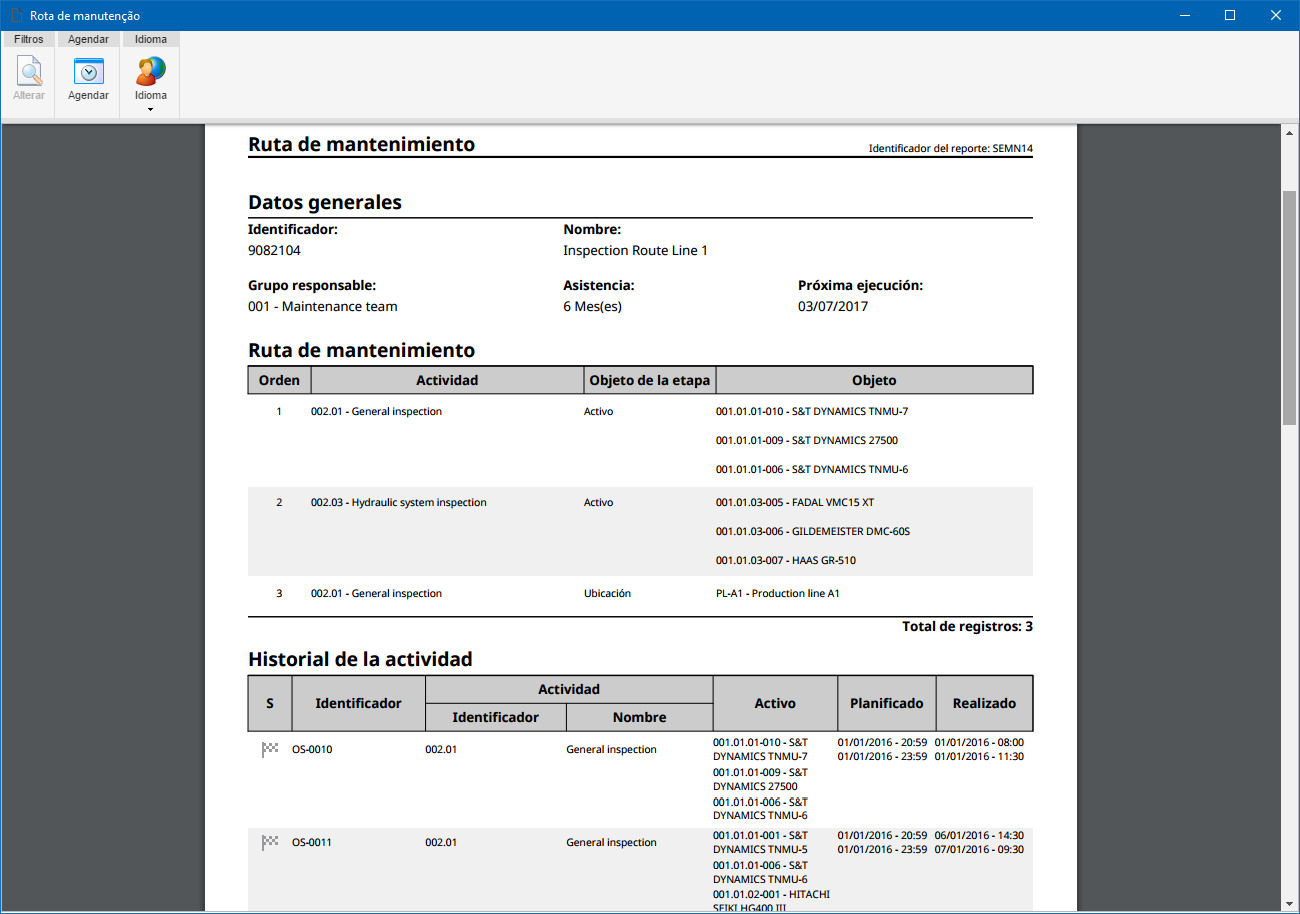Open the Agendar calendar clock icon

[88, 71]
